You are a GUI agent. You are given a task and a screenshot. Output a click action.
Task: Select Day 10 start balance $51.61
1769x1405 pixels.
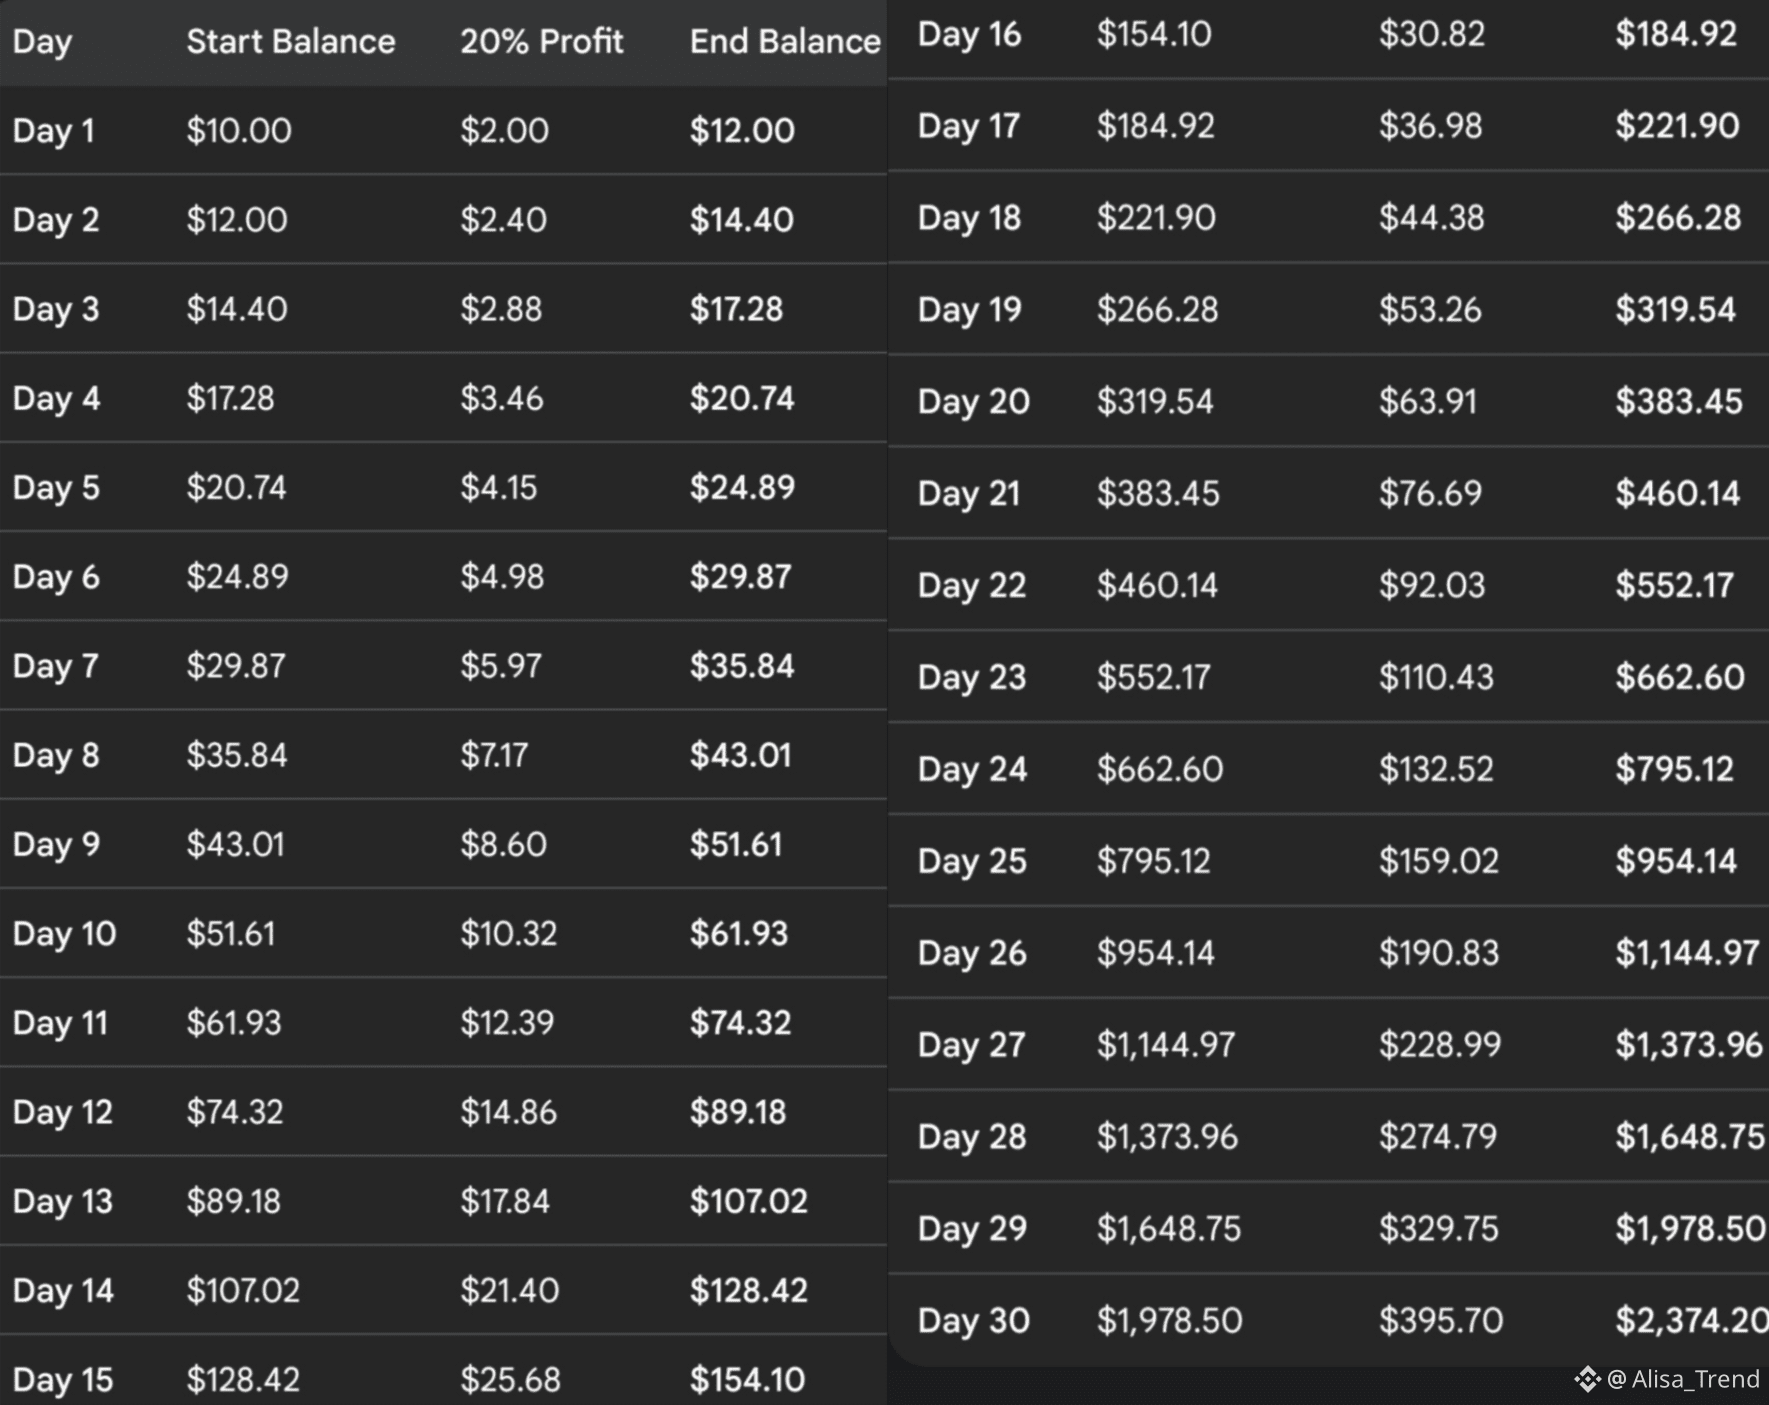click(x=230, y=934)
